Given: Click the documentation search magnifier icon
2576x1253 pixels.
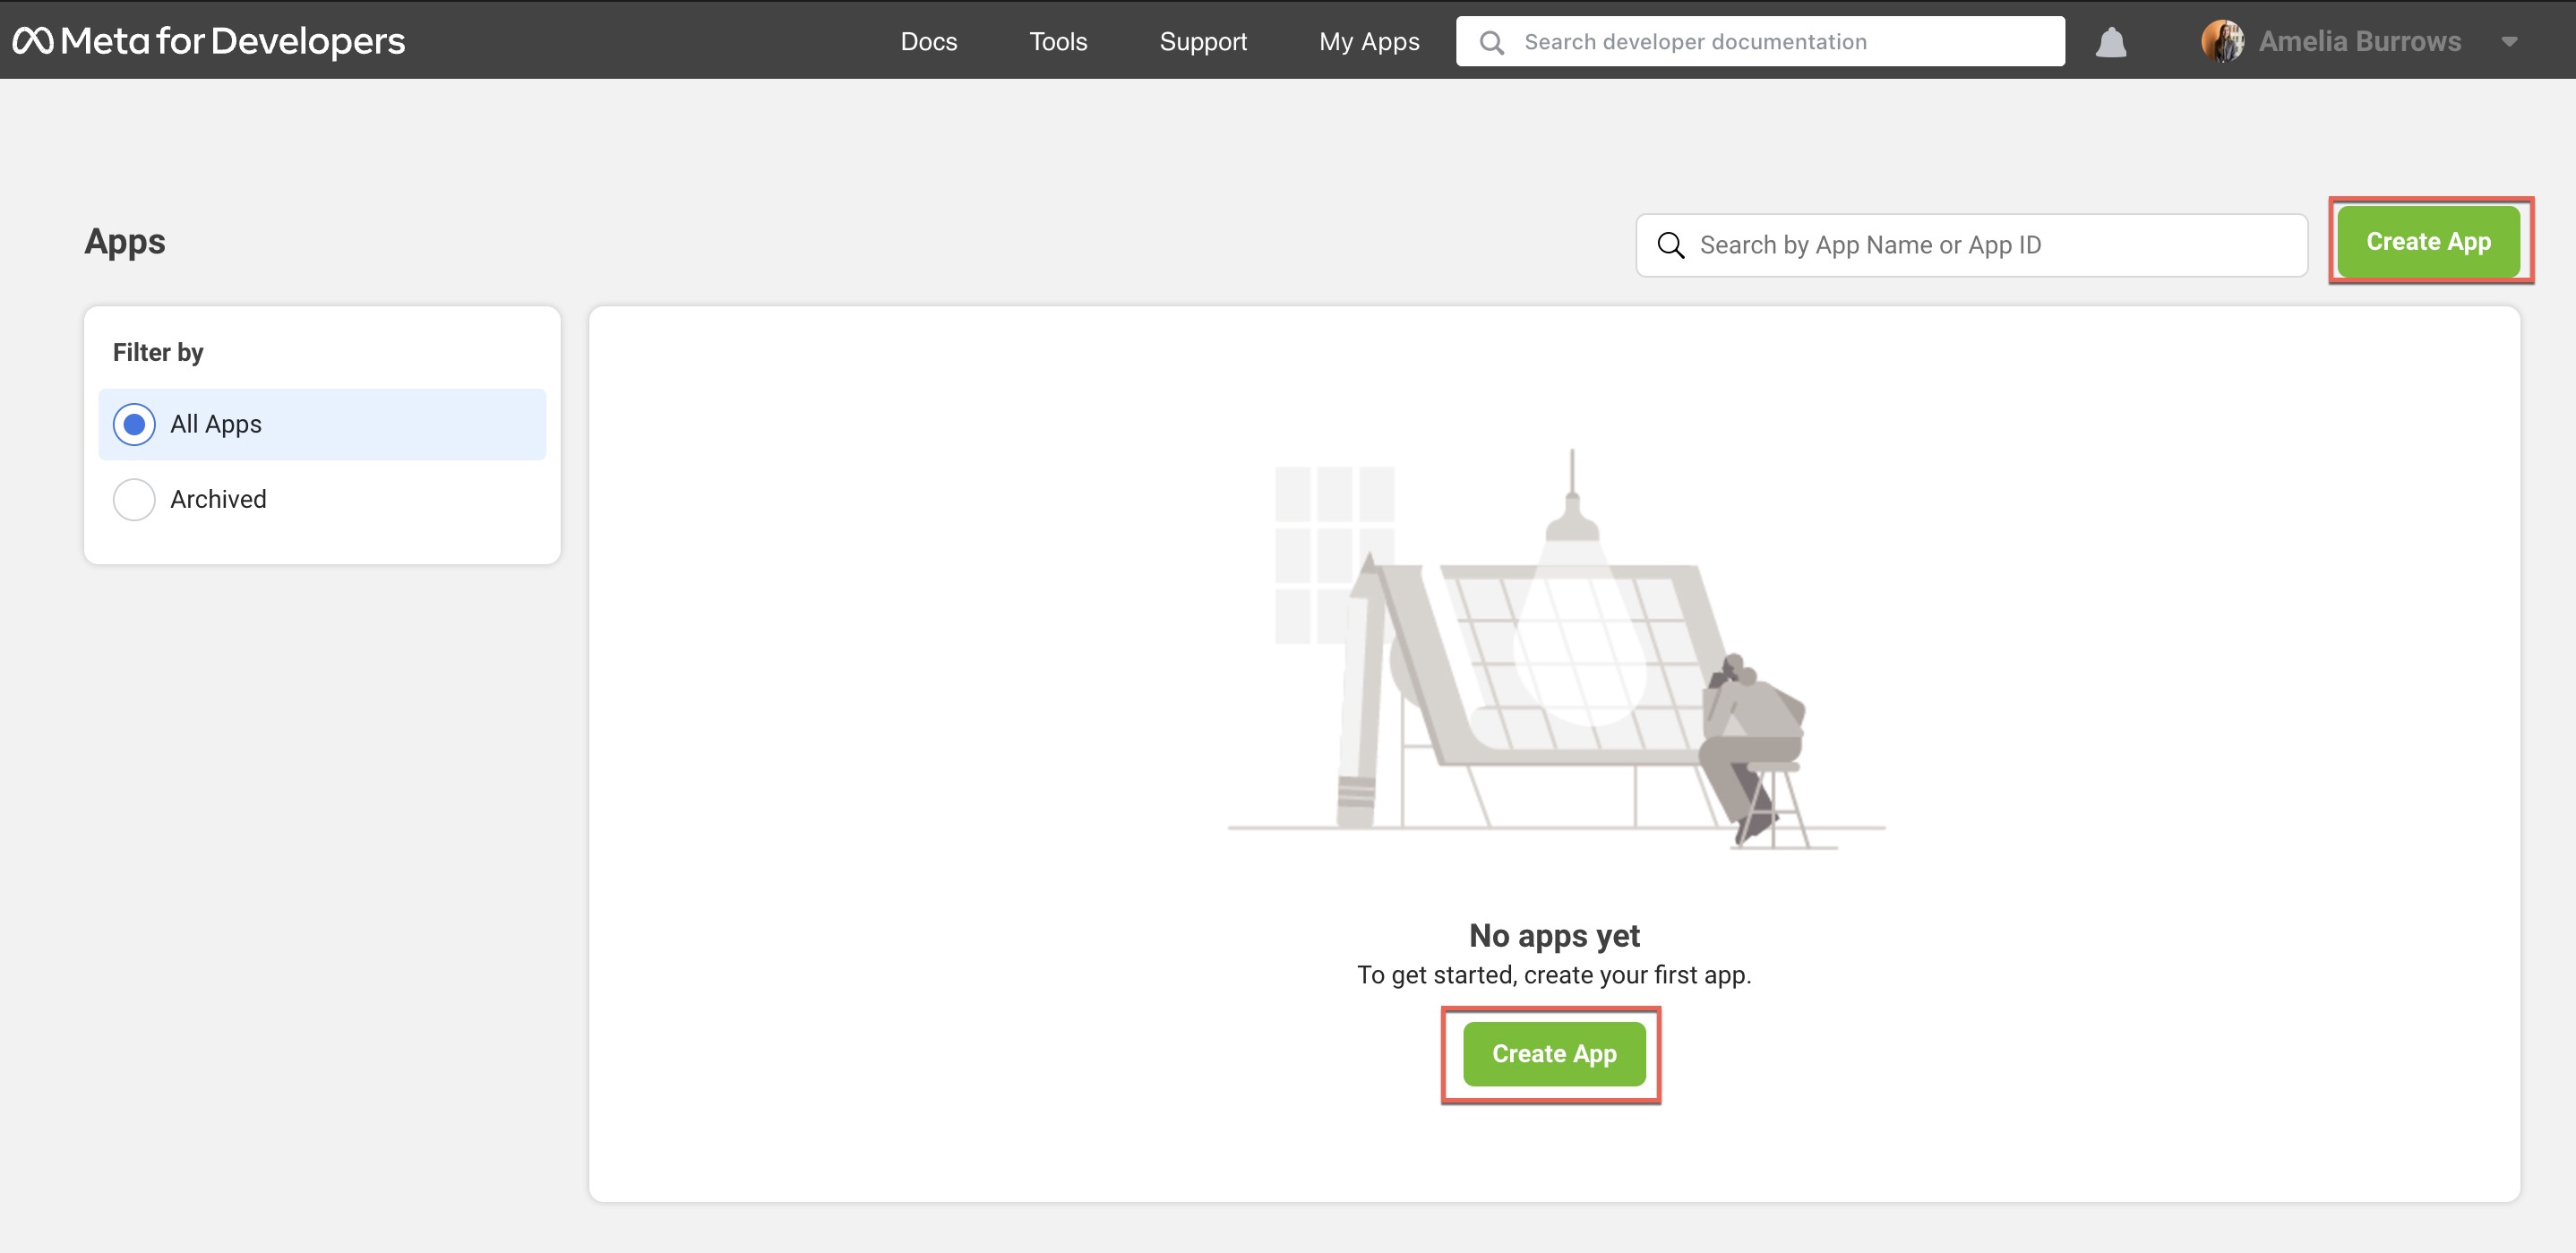Looking at the screenshot, I should coord(1492,41).
